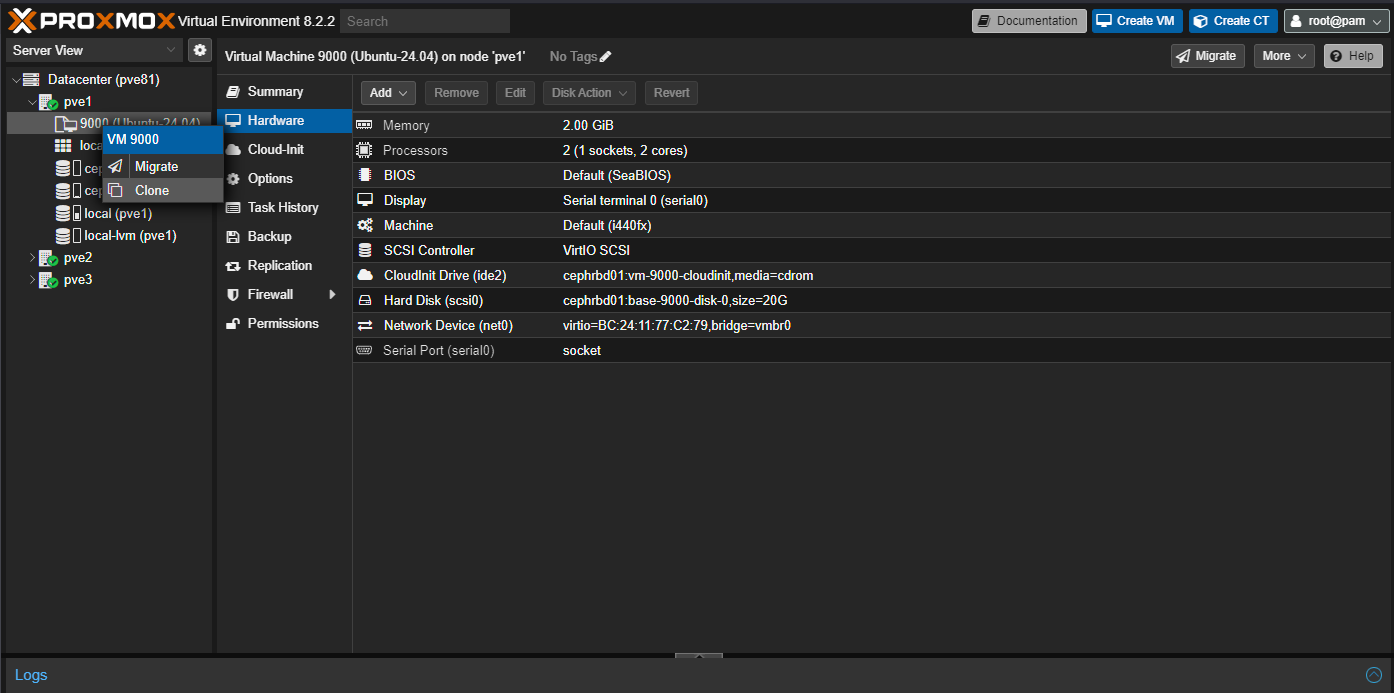The height and width of the screenshot is (693, 1394).
Task: Click the No Tags label
Action: [x=573, y=57]
